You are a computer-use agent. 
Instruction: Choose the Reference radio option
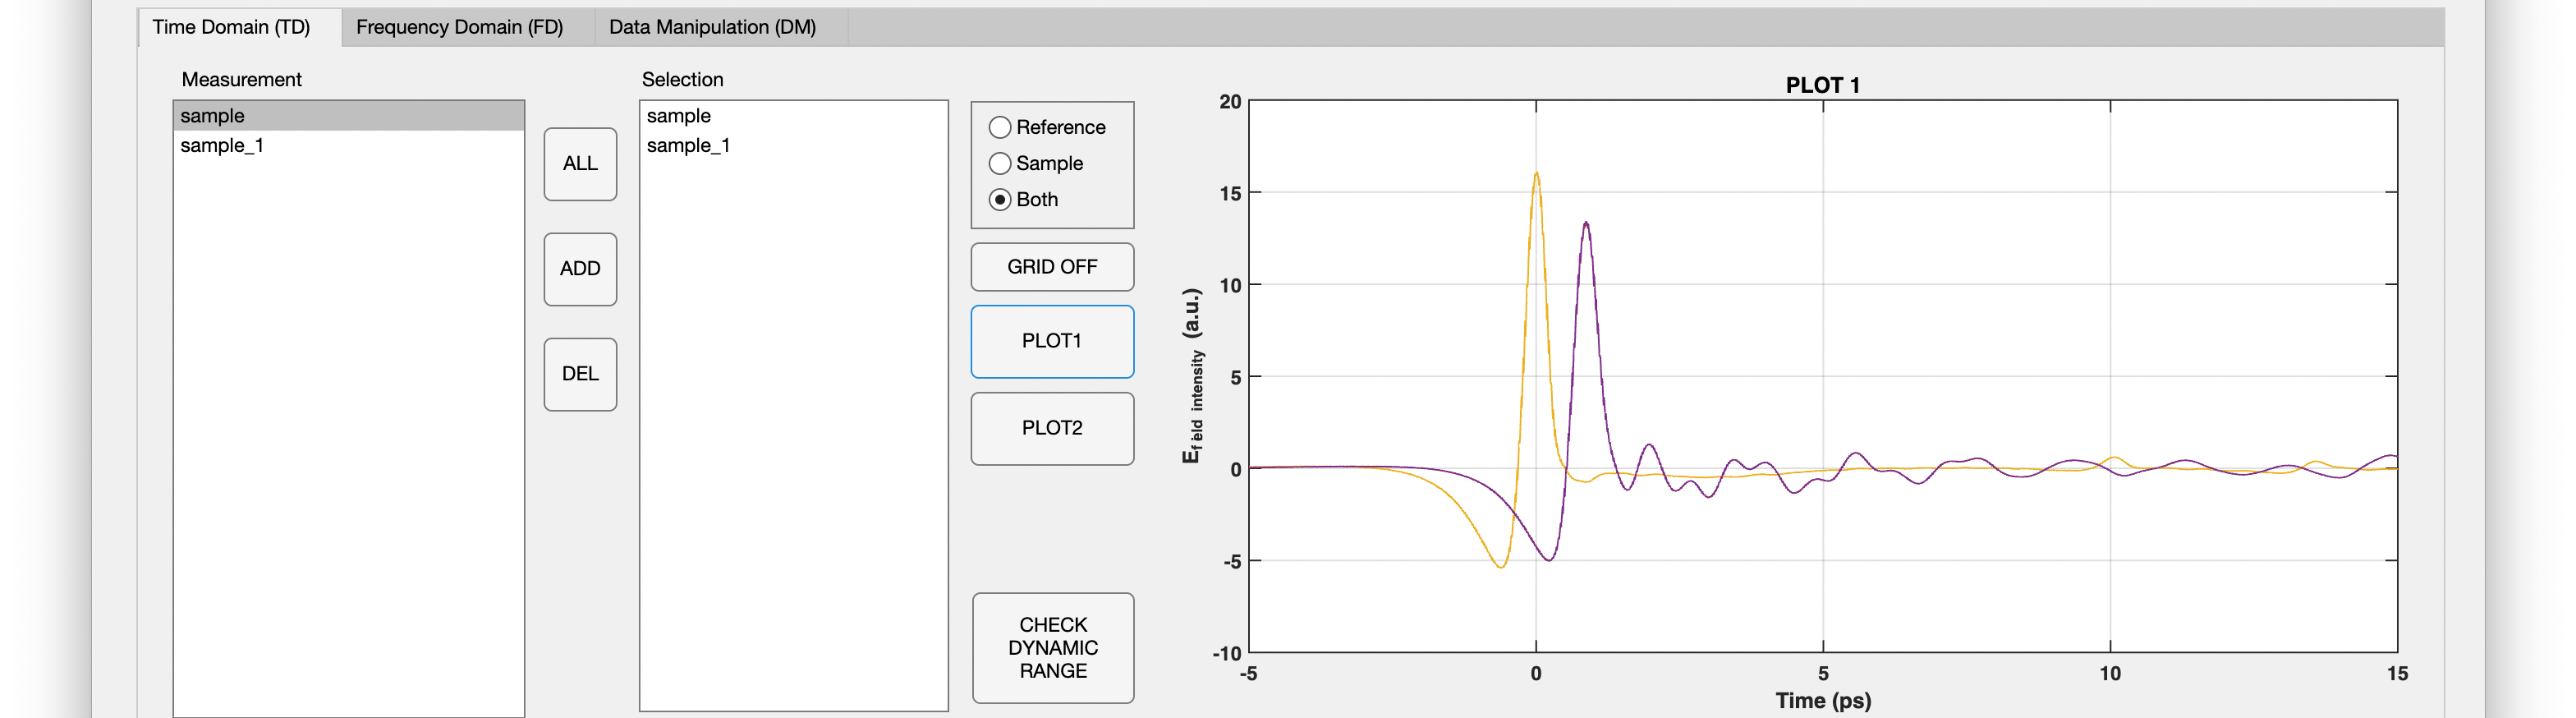1047,127
